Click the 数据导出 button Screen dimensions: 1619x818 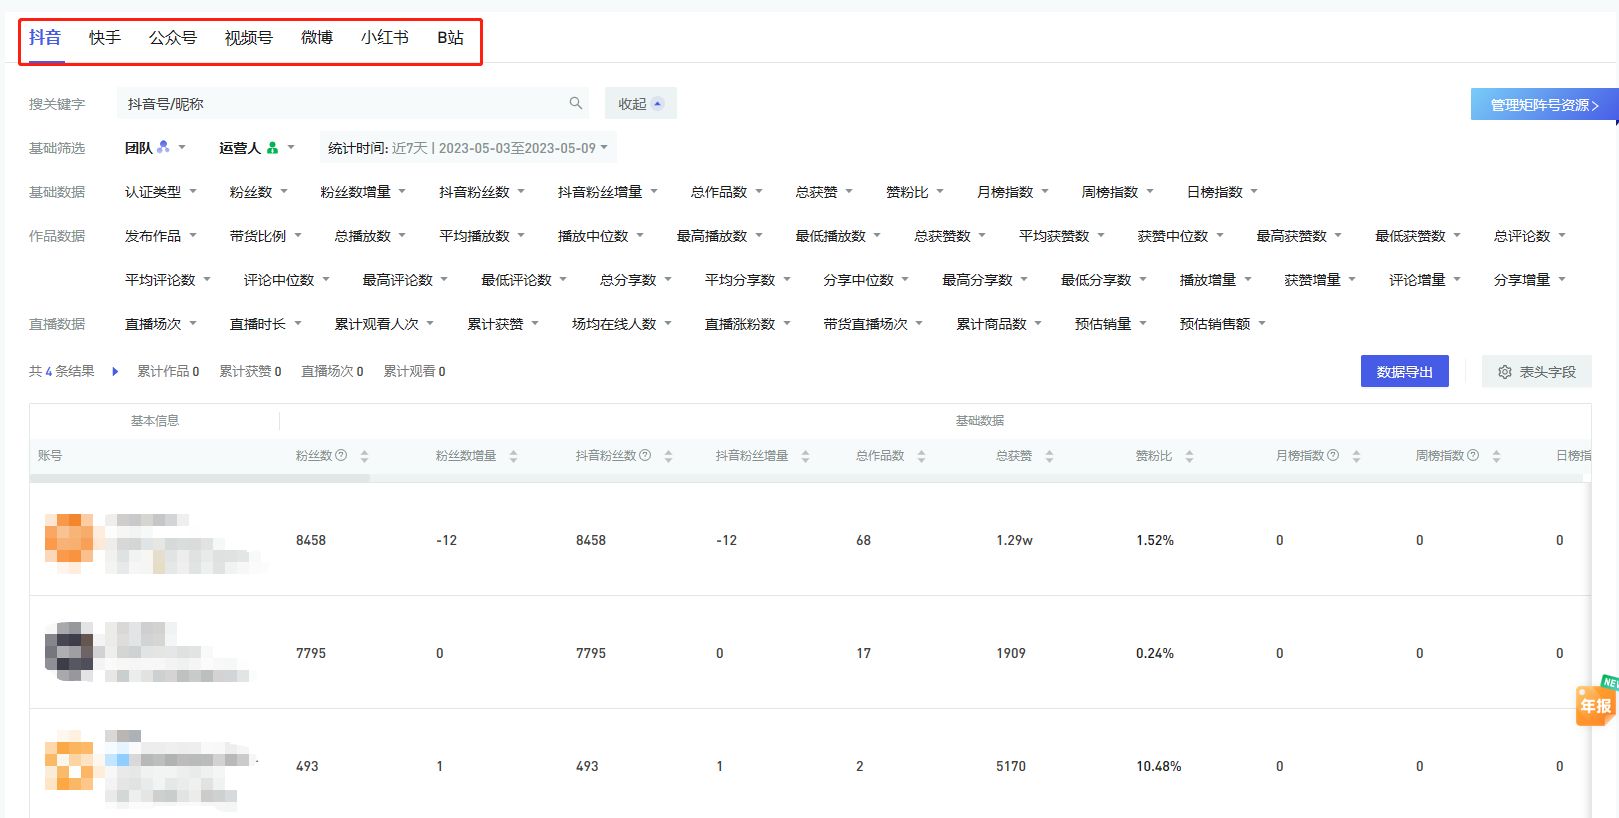point(1405,371)
